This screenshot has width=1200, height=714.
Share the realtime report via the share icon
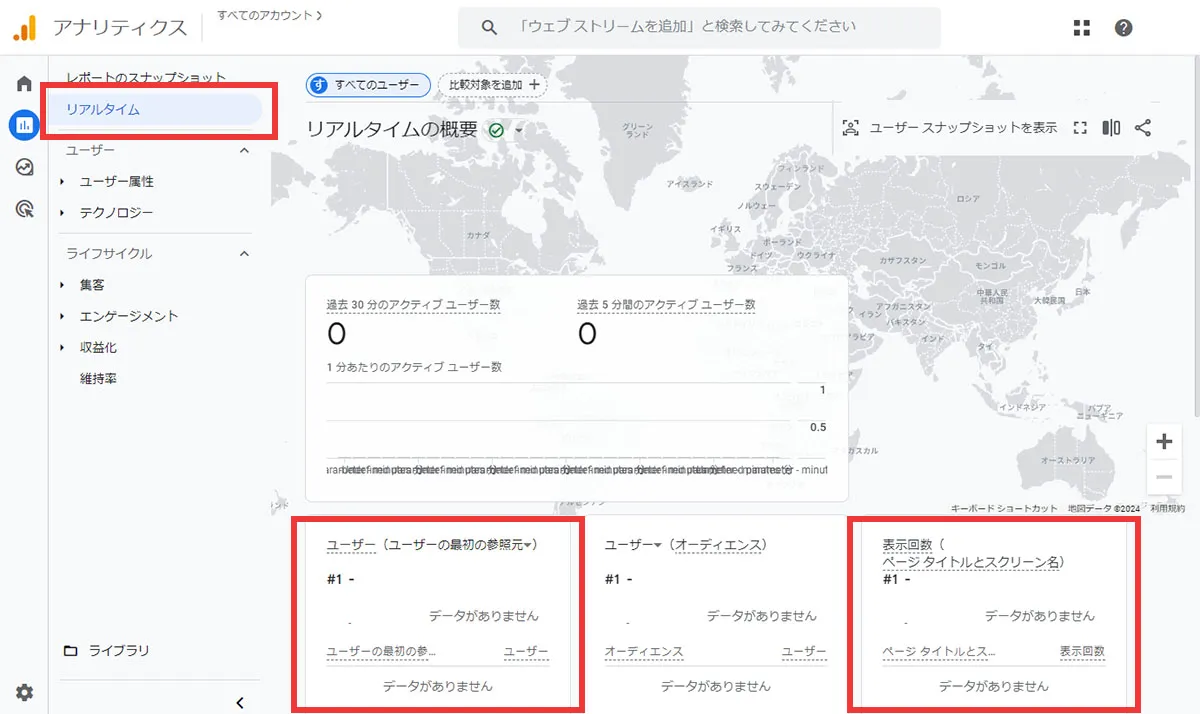pyautogui.click(x=1143, y=128)
